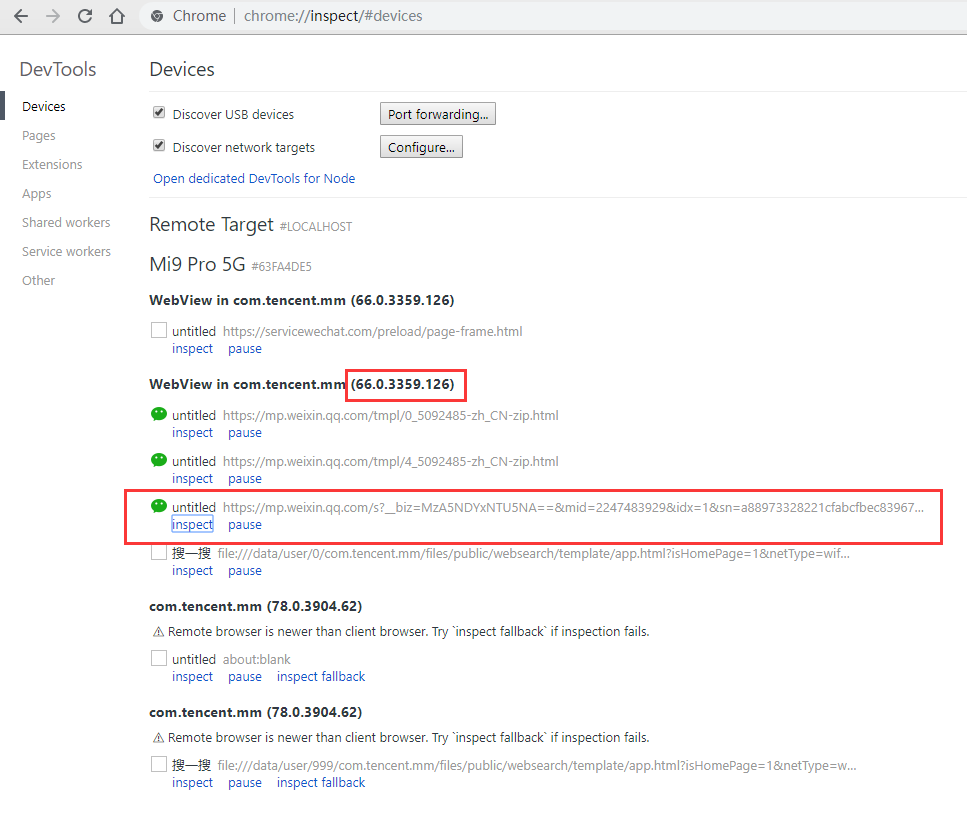
Task: Click WeChat icon of 0_5092485 tmpl entry
Action: (x=158, y=414)
